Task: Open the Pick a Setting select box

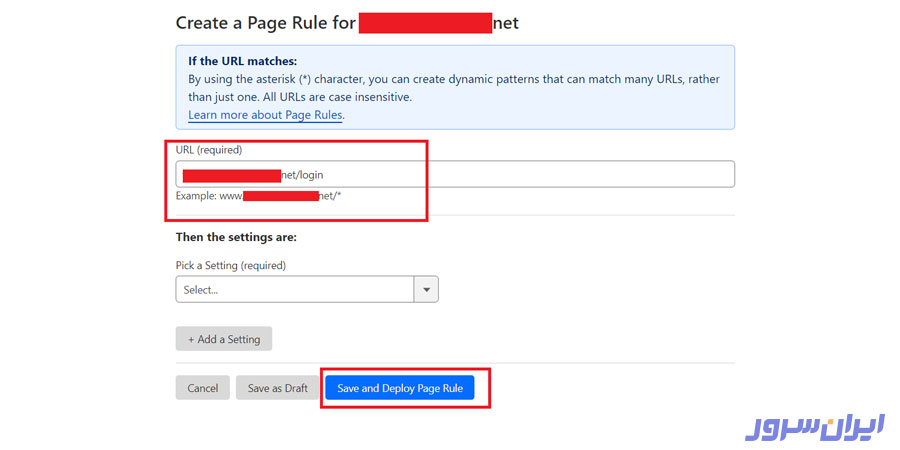Action: click(x=295, y=289)
